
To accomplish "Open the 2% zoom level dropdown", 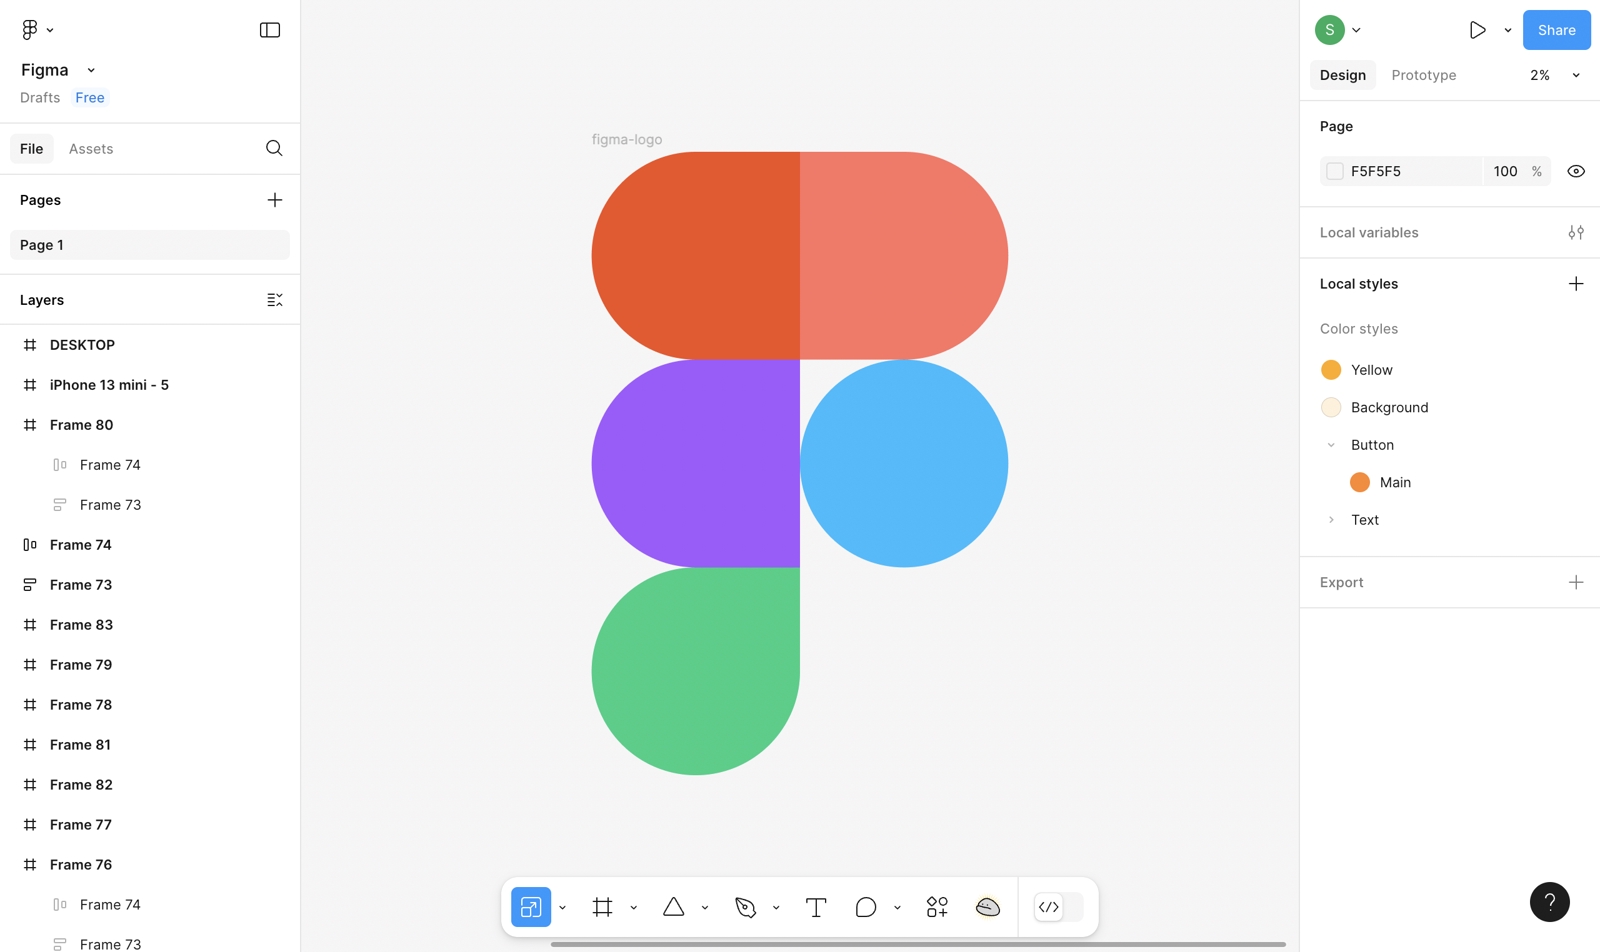I will [1554, 75].
